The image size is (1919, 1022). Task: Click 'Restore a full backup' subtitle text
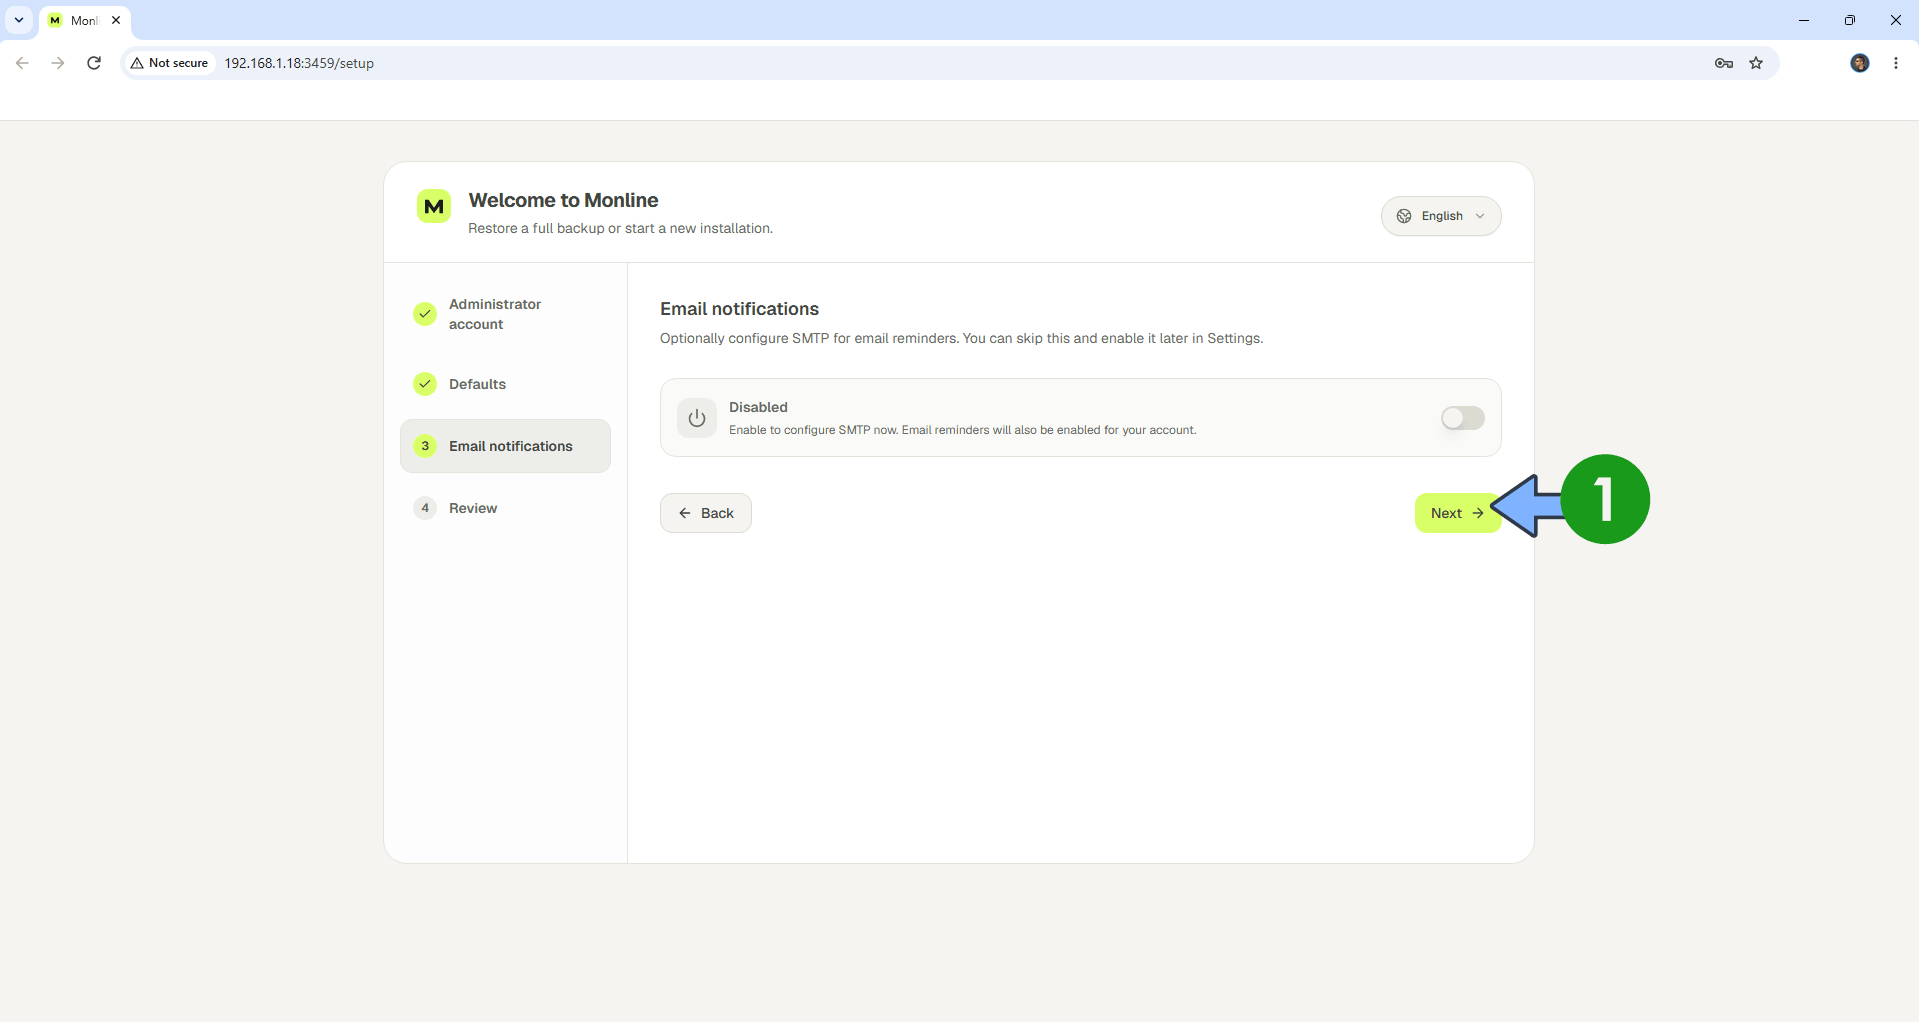[x=620, y=228]
